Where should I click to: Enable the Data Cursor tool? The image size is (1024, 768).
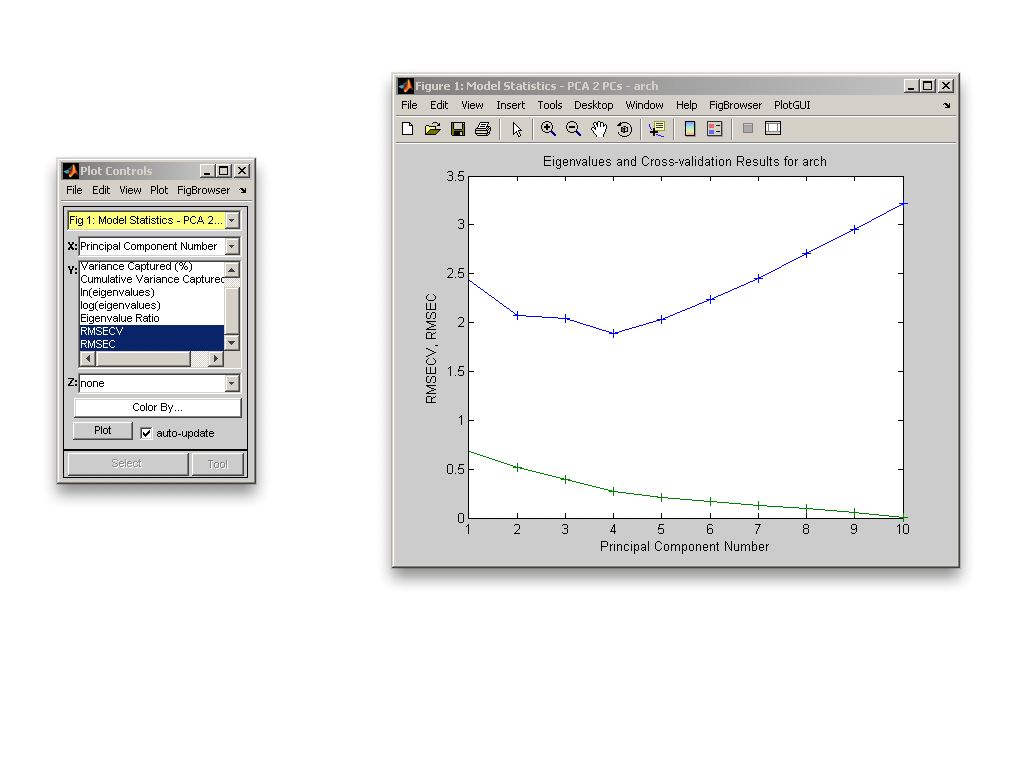pos(656,129)
